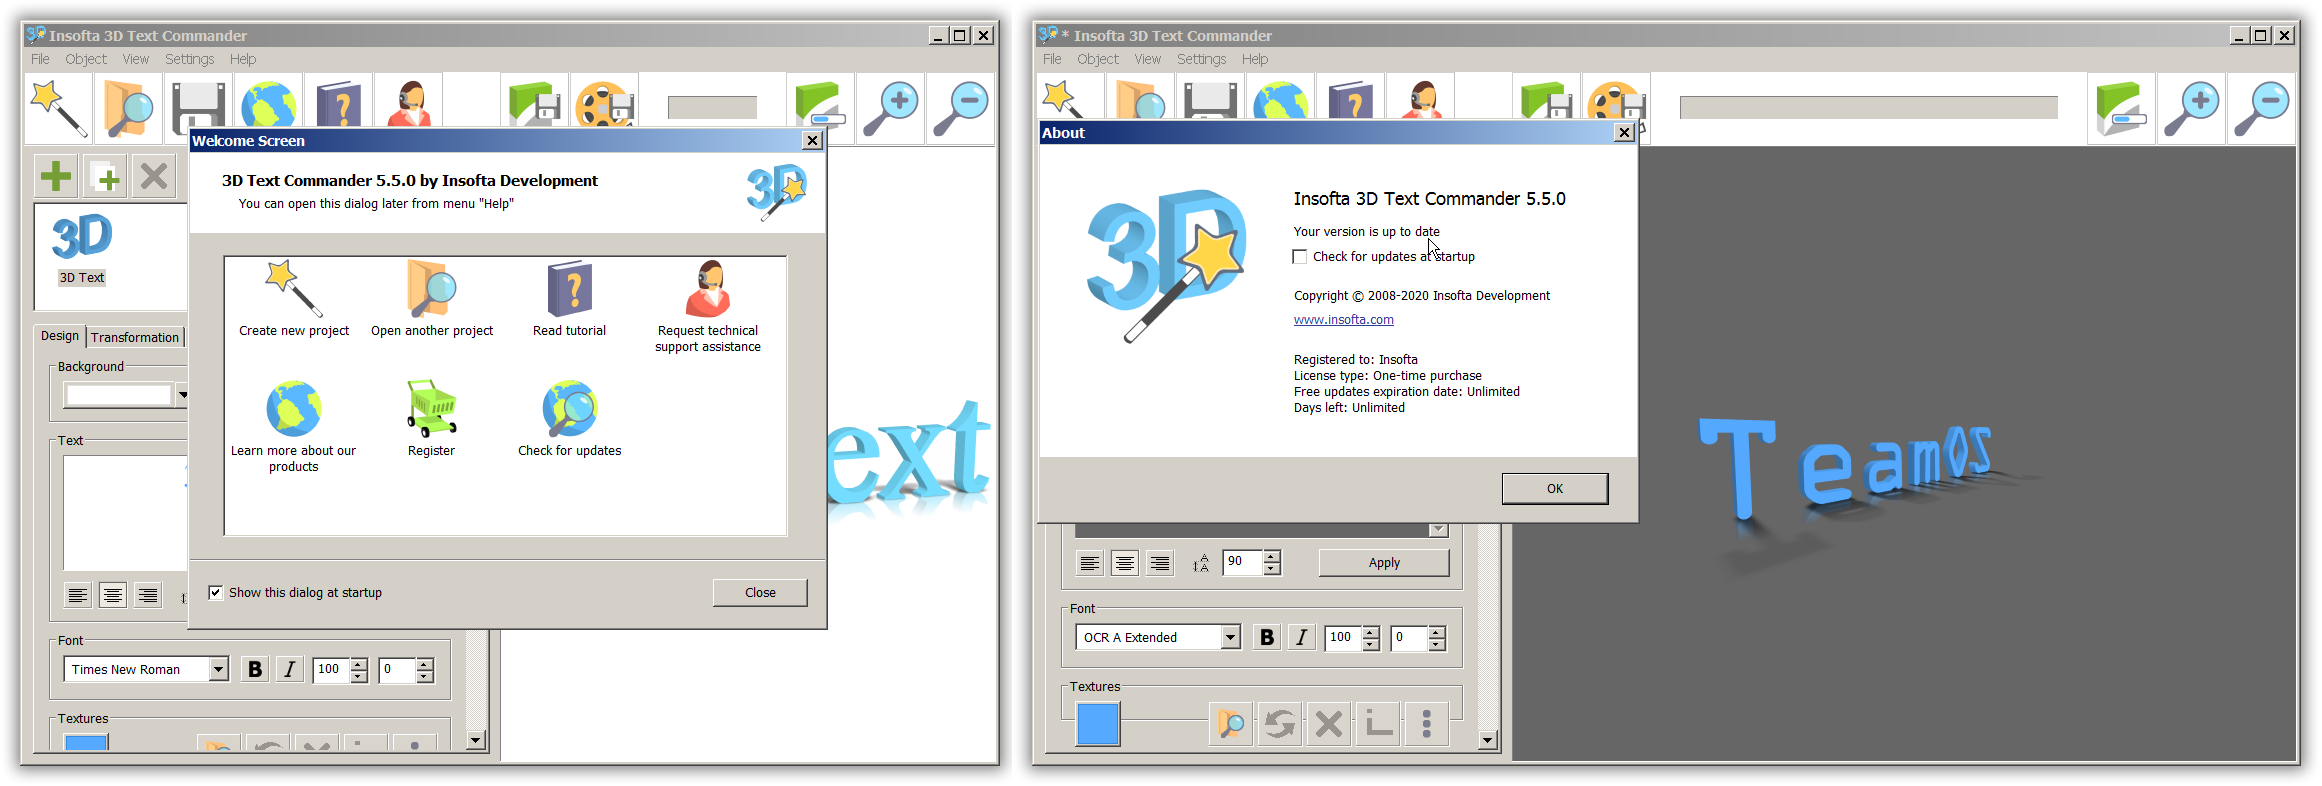Uncheck Show this dialog at startup
2322x786 pixels.
(x=215, y=592)
